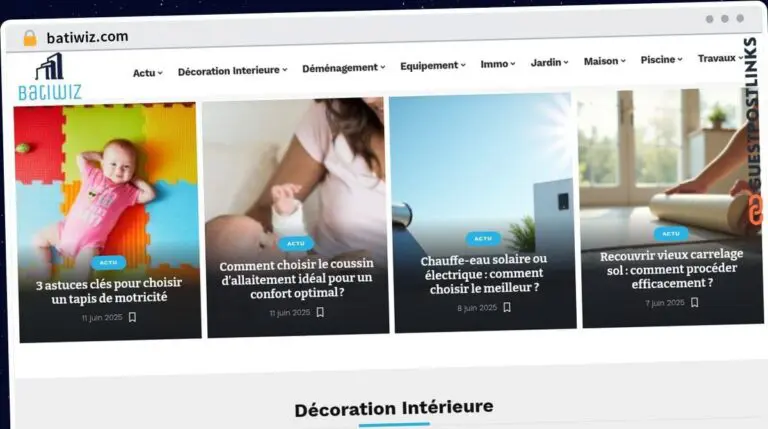Open article 'Comment choisir le coussin d'allaitement'
Image resolution: width=768 pixels, height=429 pixels.
coord(296,278)
